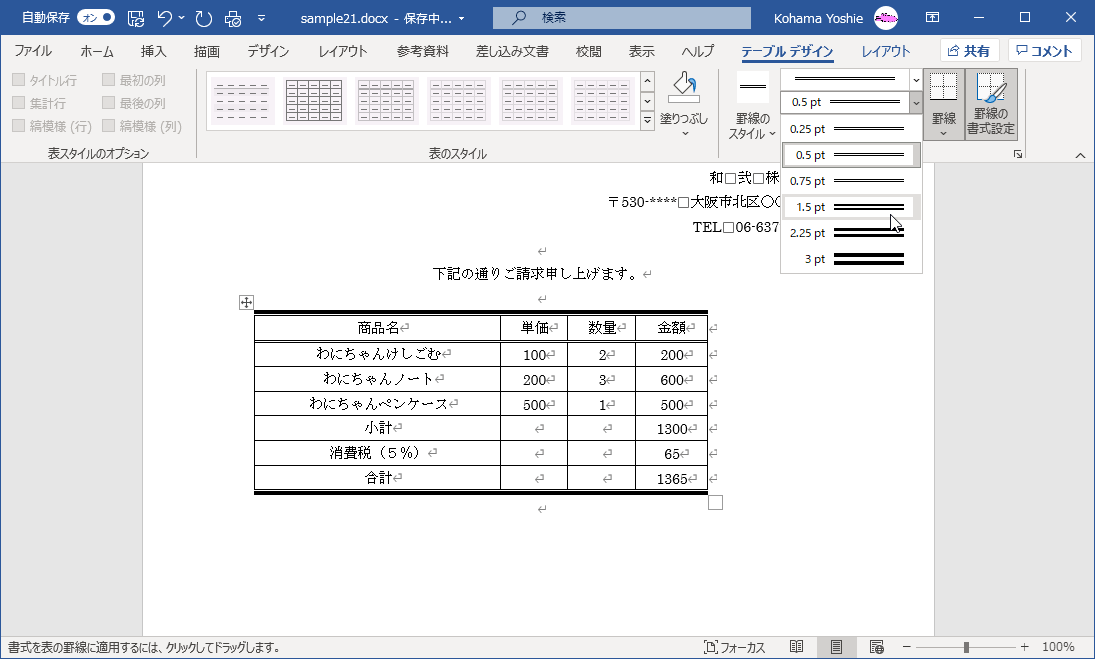Select 0.25 pt line weight
Screen dimensions: 1095x659
pyautogui.click(x=851, y=129)
